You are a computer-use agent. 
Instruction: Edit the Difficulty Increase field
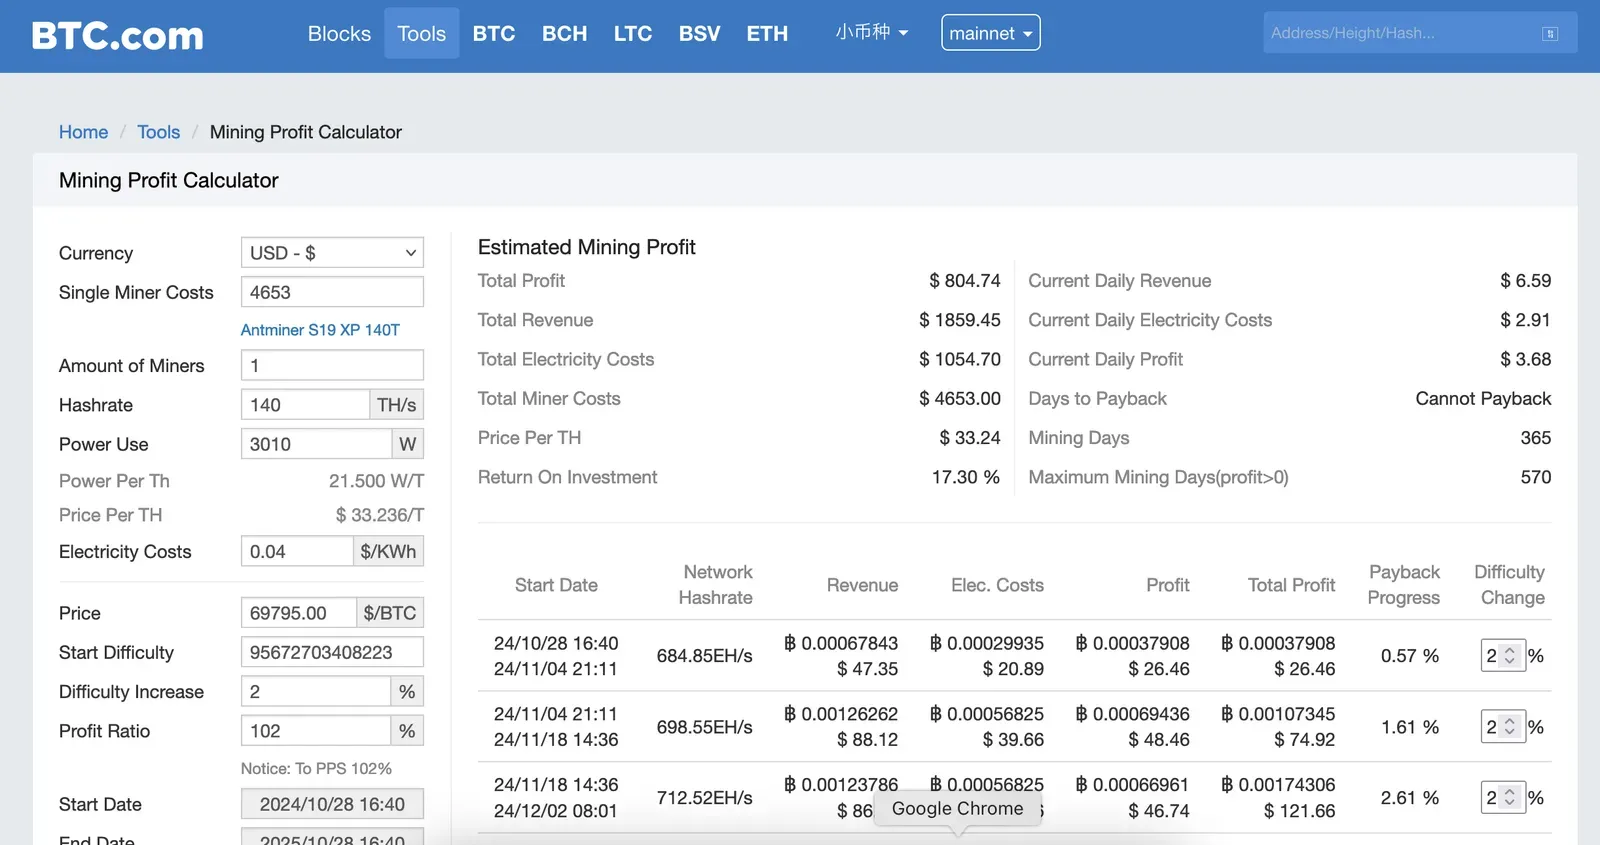coord(316,692)
